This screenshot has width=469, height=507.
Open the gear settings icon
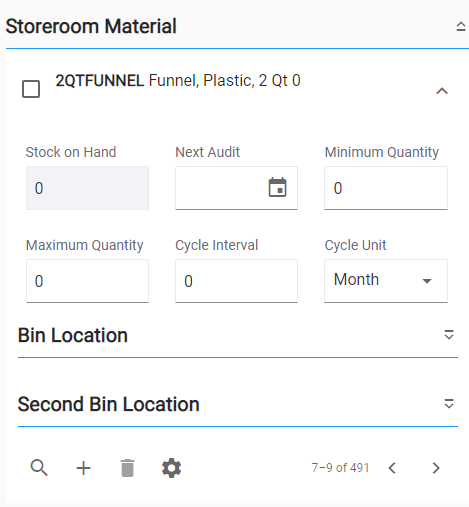coord(171,468)
